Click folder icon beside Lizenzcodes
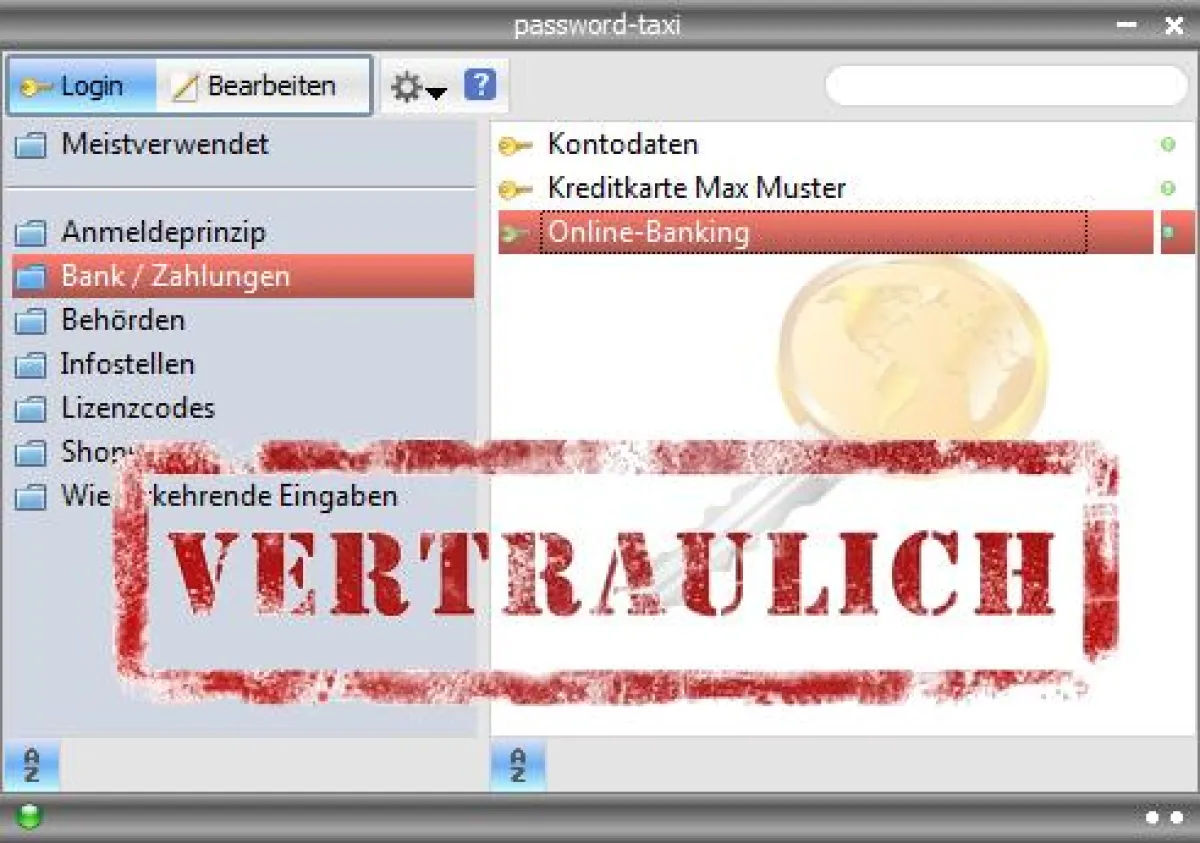 point(31,409)
